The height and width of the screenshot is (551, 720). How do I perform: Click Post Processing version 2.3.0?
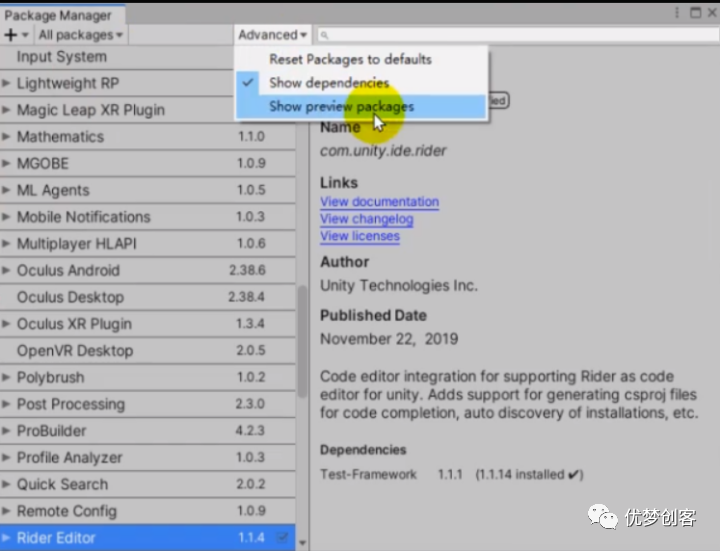pyautogui.click(x=250, y=404)
